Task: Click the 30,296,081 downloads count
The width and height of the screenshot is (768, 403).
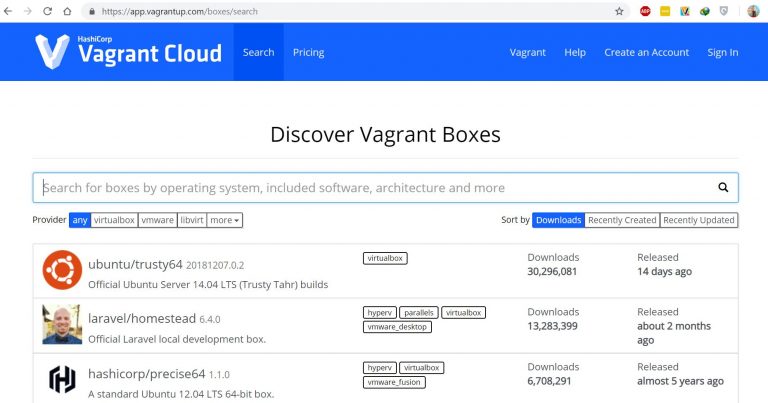Action: pyautogui.click(x=552, y=272)
